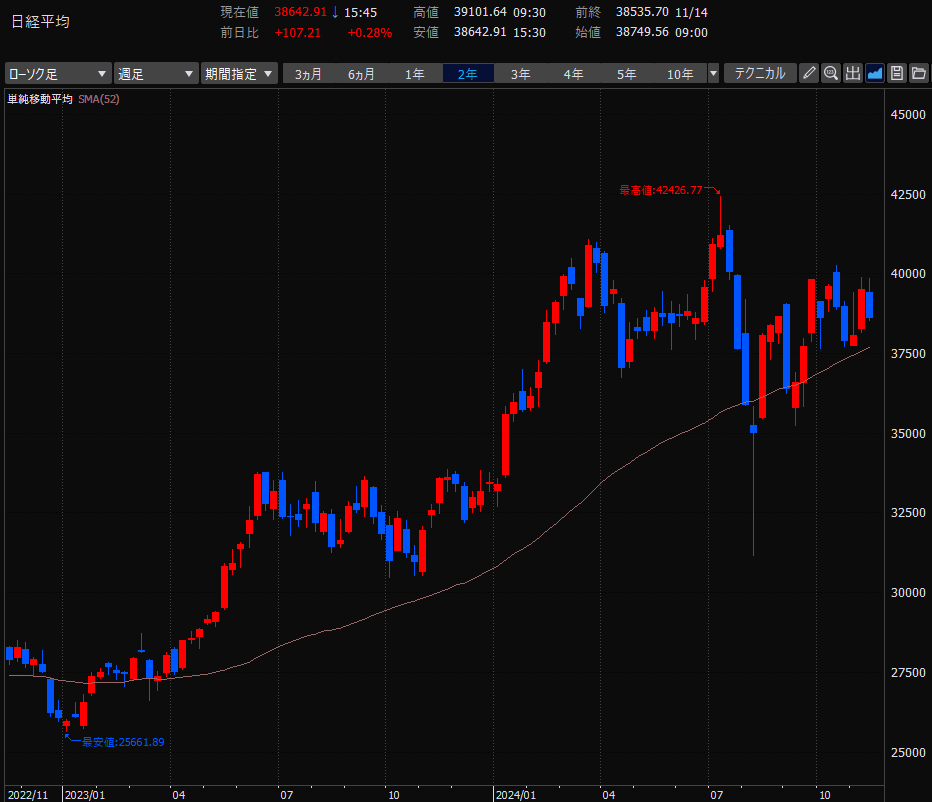Click the 日経平均 title

(40, 22)
